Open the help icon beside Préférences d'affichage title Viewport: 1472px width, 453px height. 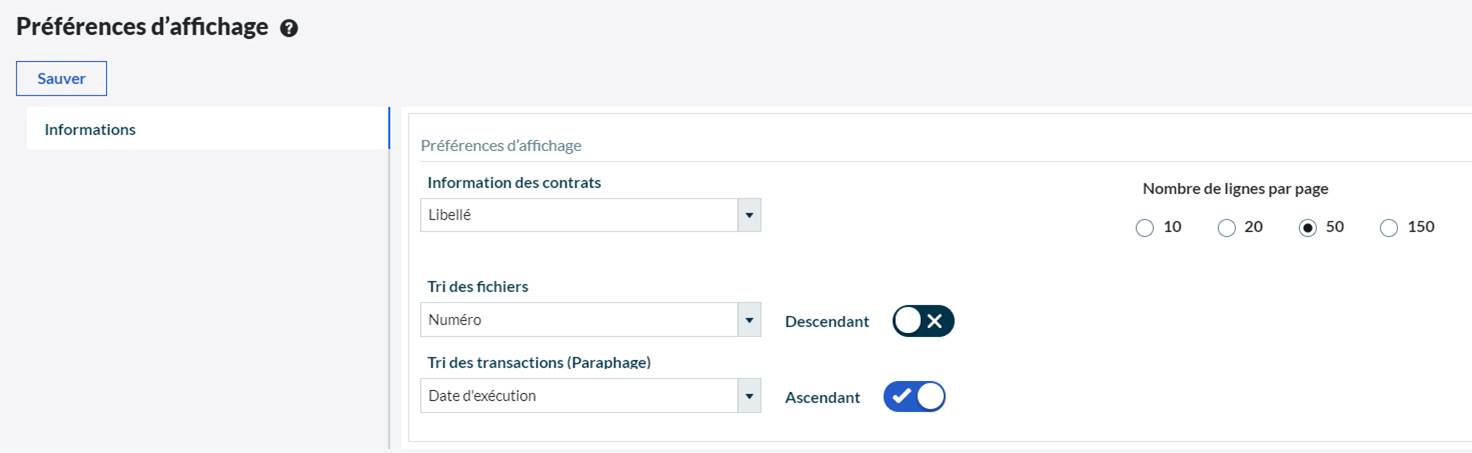[289, 29]
